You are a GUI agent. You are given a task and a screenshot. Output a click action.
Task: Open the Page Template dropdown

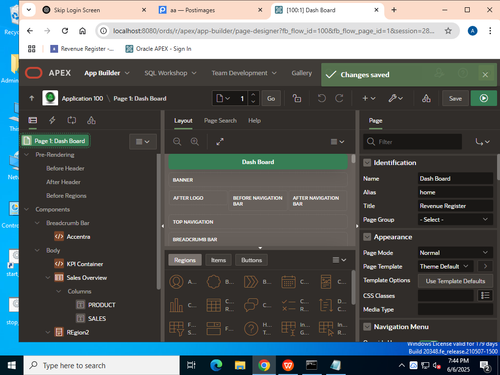coord(445,266)
